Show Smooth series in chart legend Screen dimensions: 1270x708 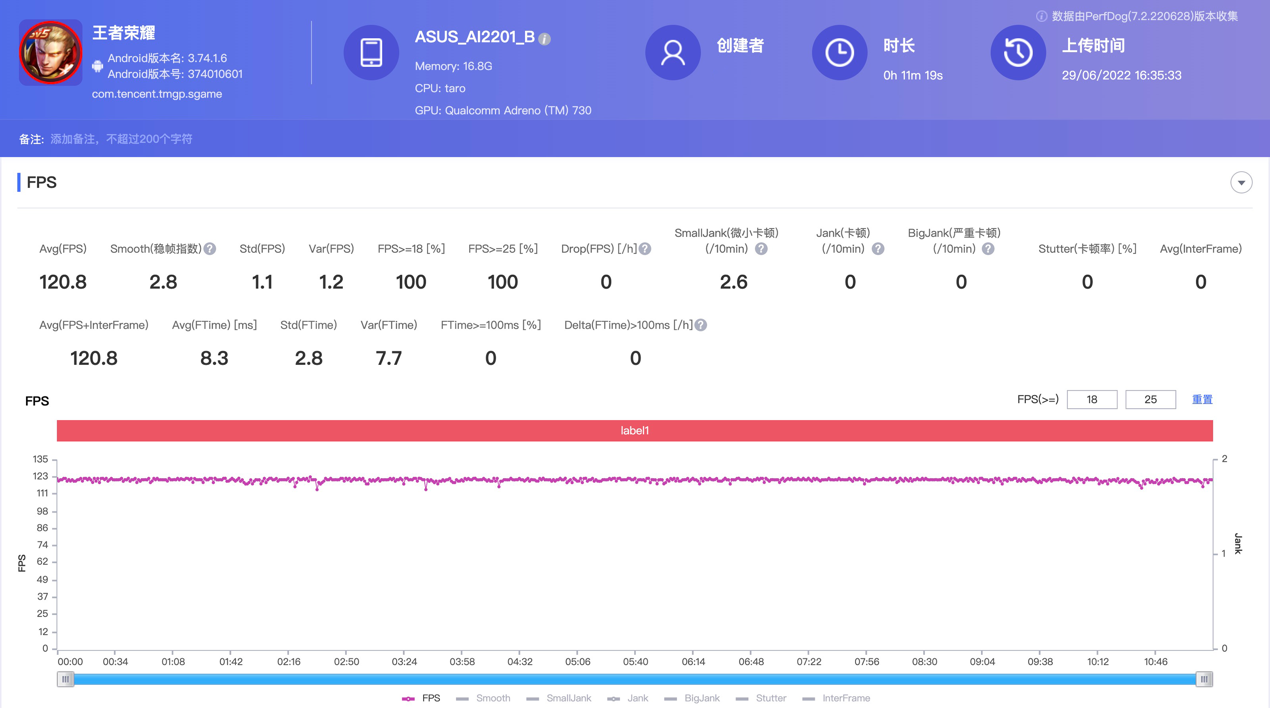tap(483, 698)
